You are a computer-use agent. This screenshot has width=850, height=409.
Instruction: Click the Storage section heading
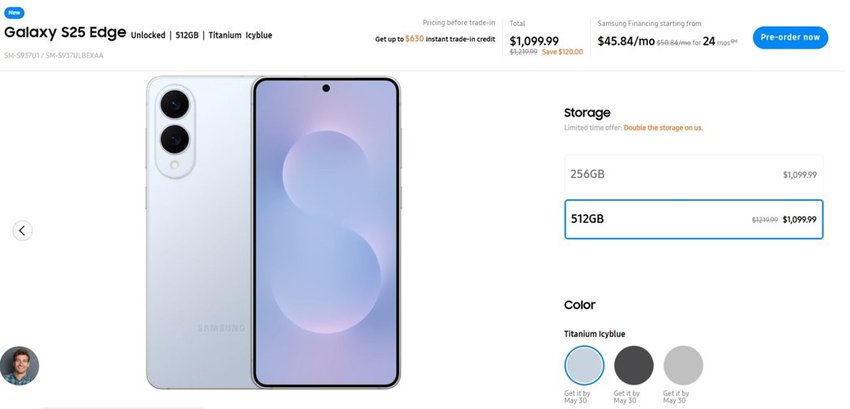[587, 113]
